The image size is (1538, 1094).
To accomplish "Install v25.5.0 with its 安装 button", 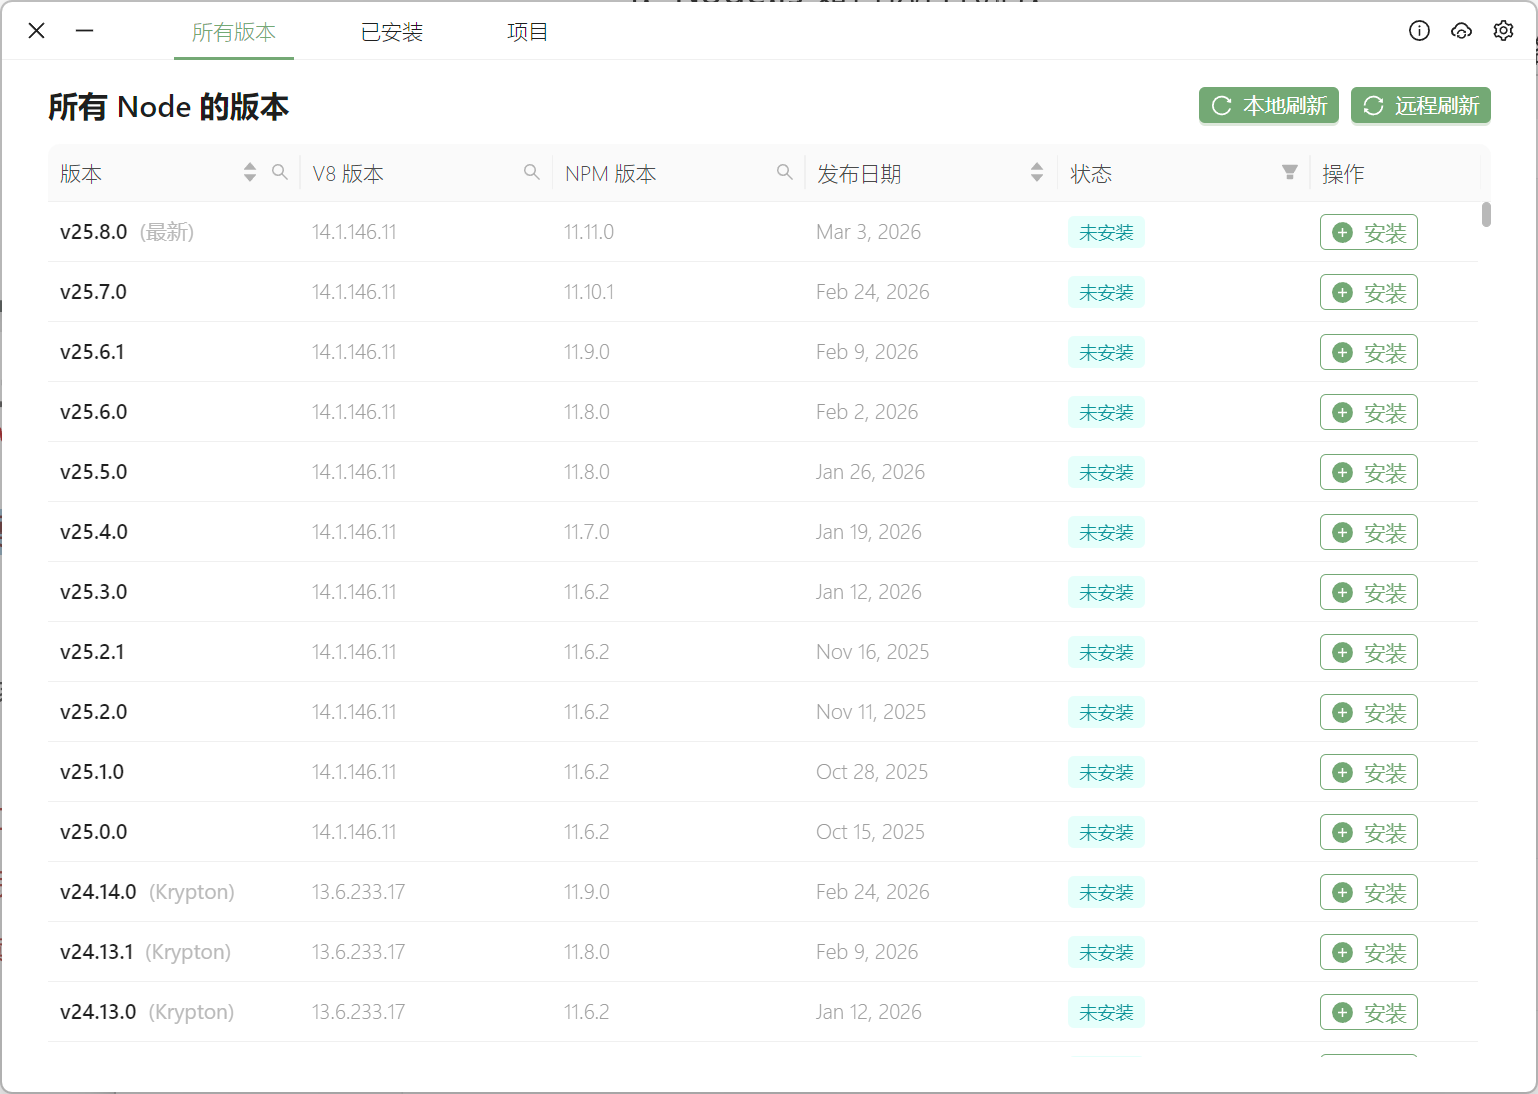I will pyautogui.click(x=1369, y=472).
